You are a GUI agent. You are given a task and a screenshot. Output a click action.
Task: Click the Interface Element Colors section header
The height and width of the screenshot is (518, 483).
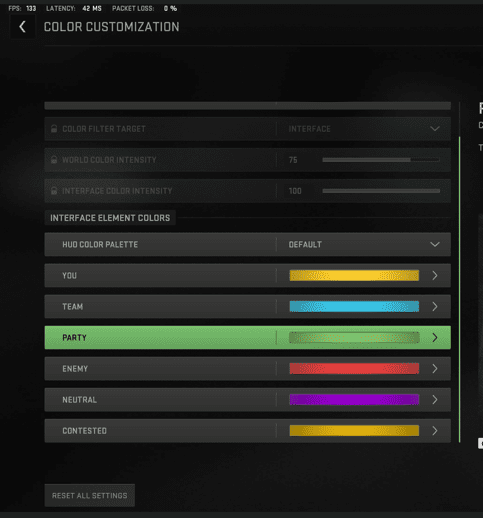coord(110,218)
